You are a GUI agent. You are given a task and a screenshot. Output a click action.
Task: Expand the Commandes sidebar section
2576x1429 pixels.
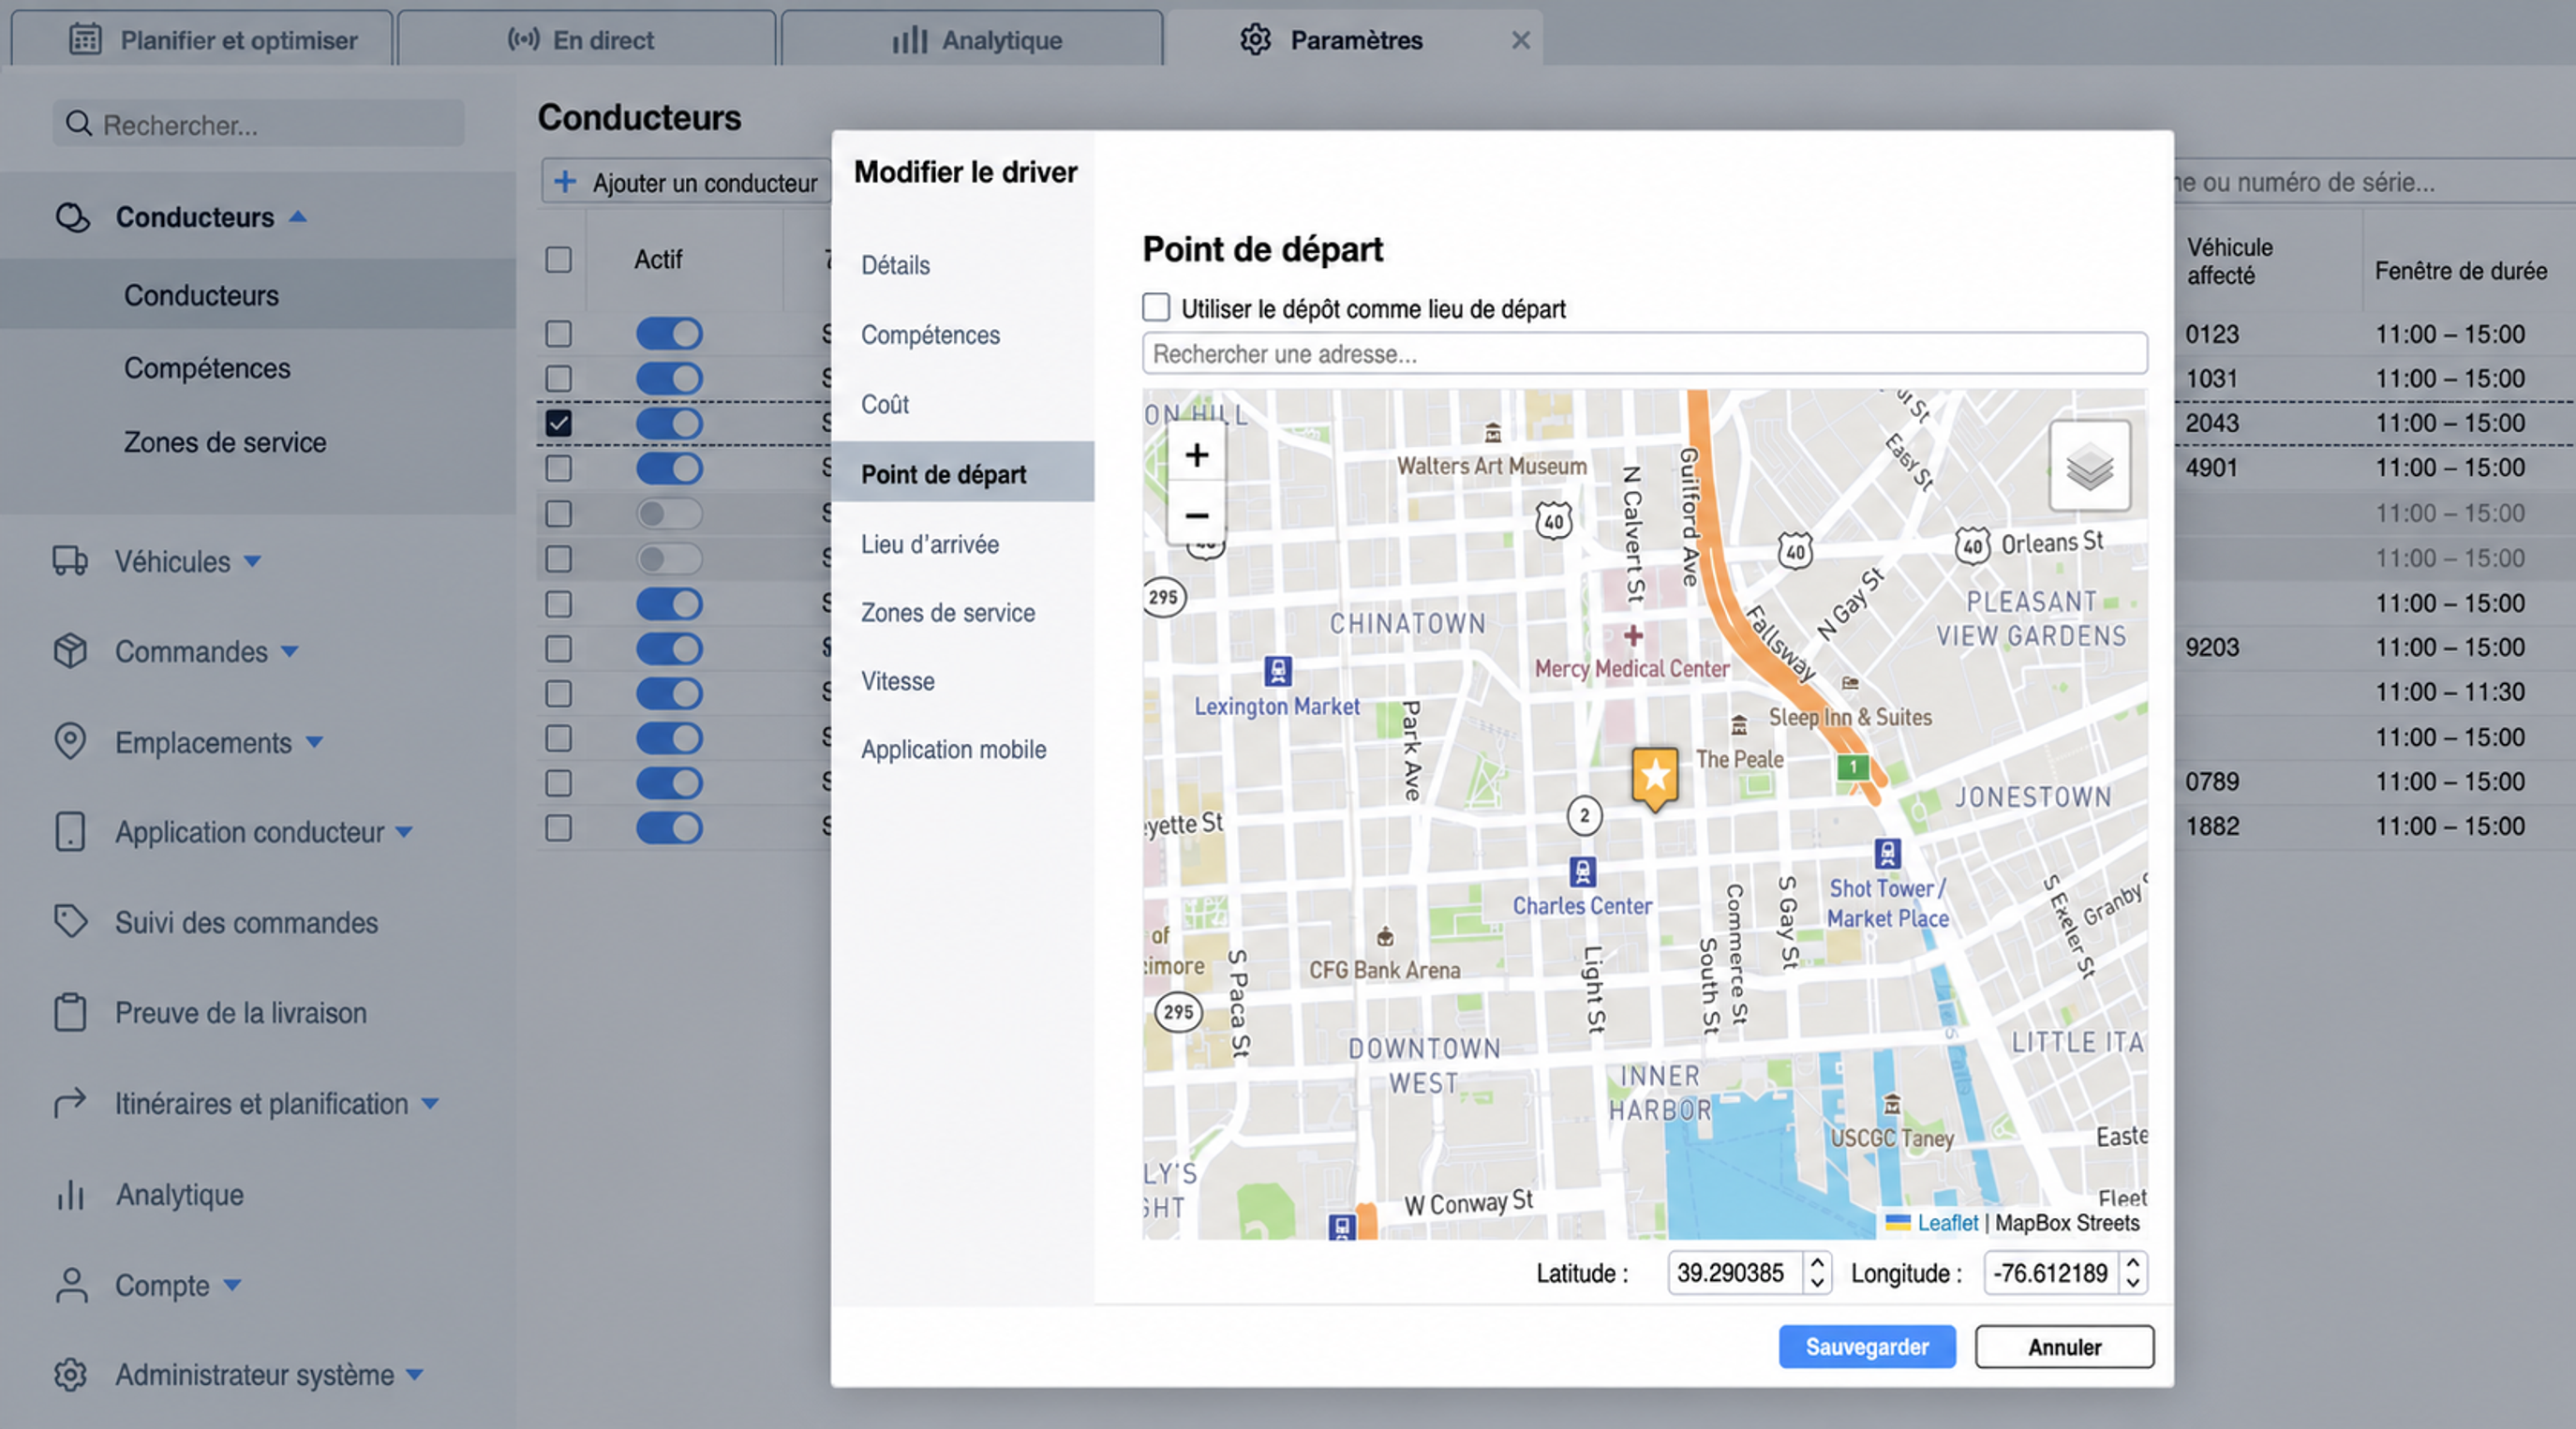coord(290,652)
